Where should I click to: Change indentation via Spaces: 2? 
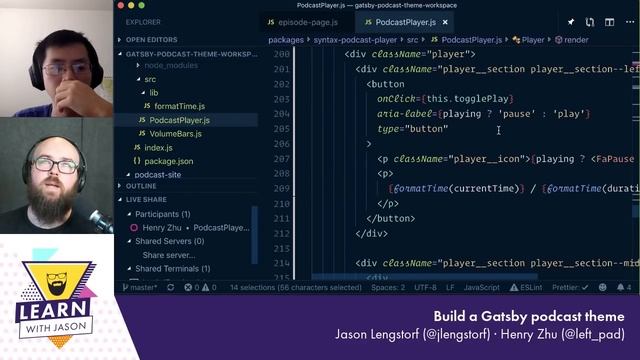tap(388, 287)
